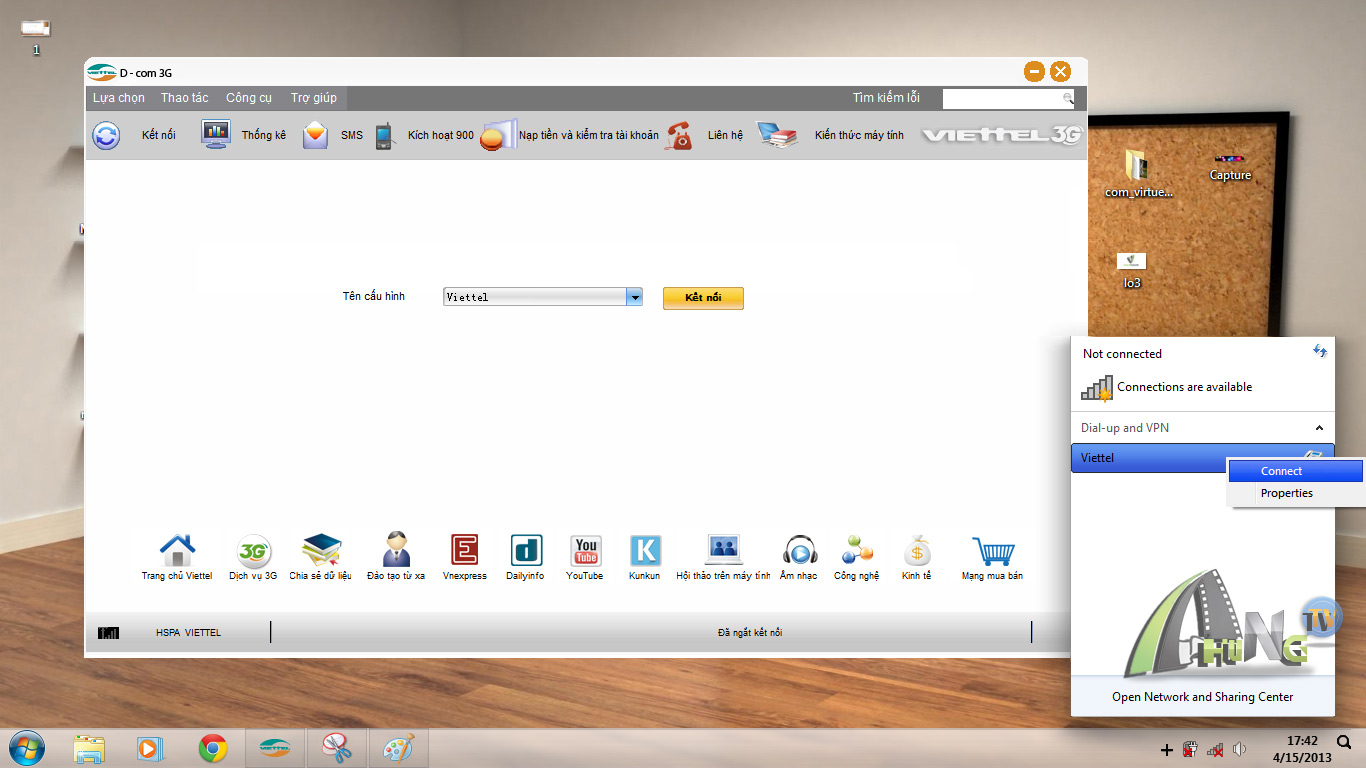Click the volume speaker tray icon
The image size is (1366, 768).
pyautogui.click(x=1240, y=749)
